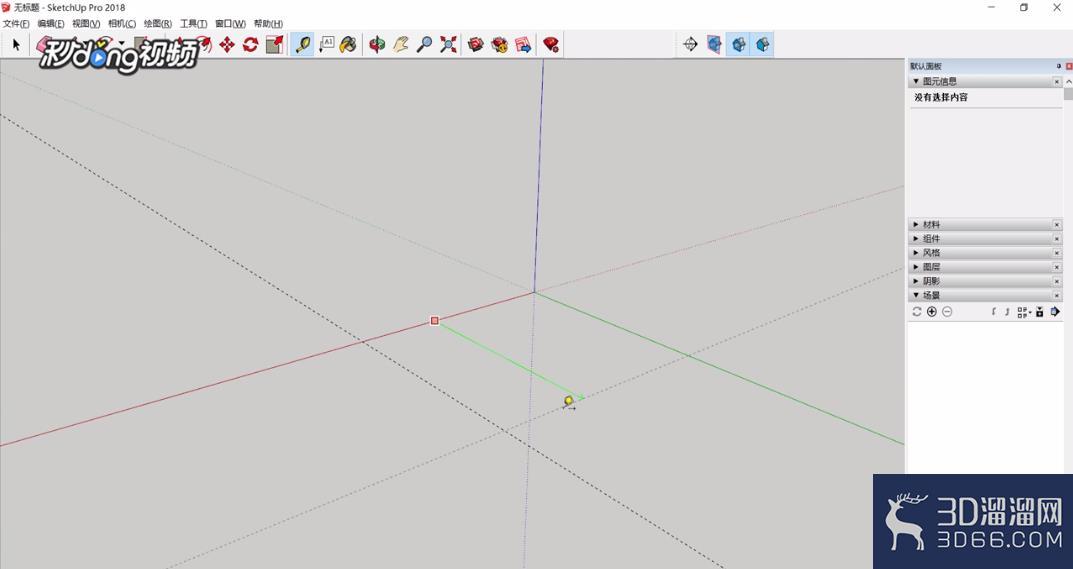Toggle auto-hide pin on 默认面板
1073x569 pixels.
coord(1059,66)
